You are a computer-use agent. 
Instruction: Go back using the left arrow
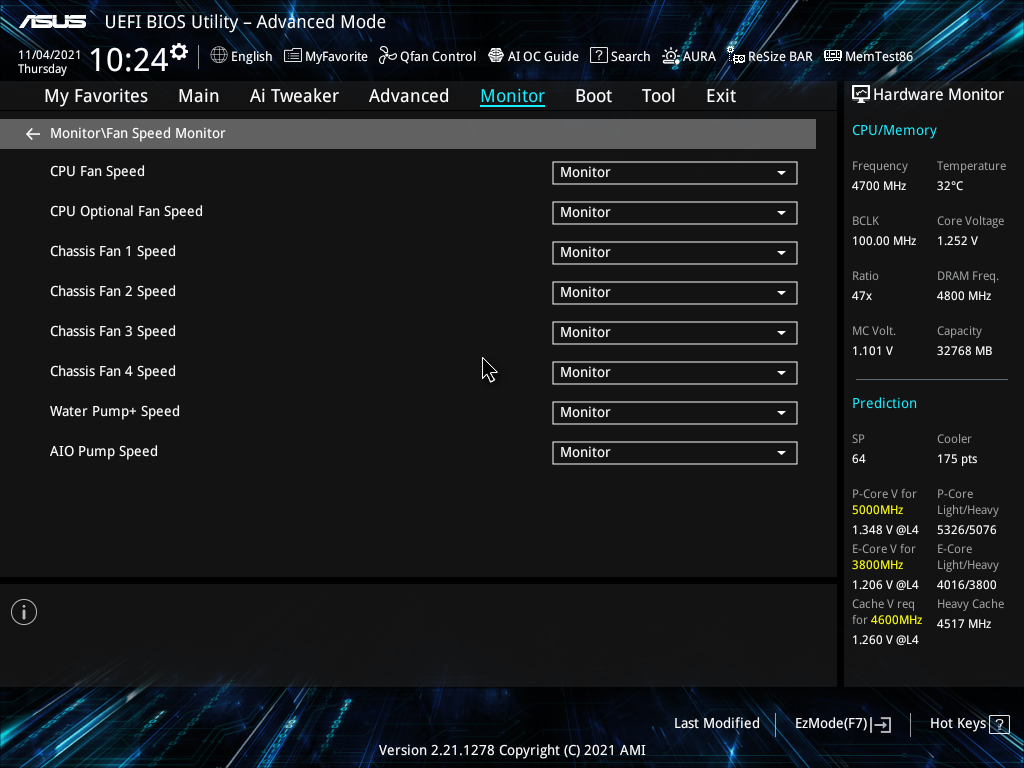[33, 134]
